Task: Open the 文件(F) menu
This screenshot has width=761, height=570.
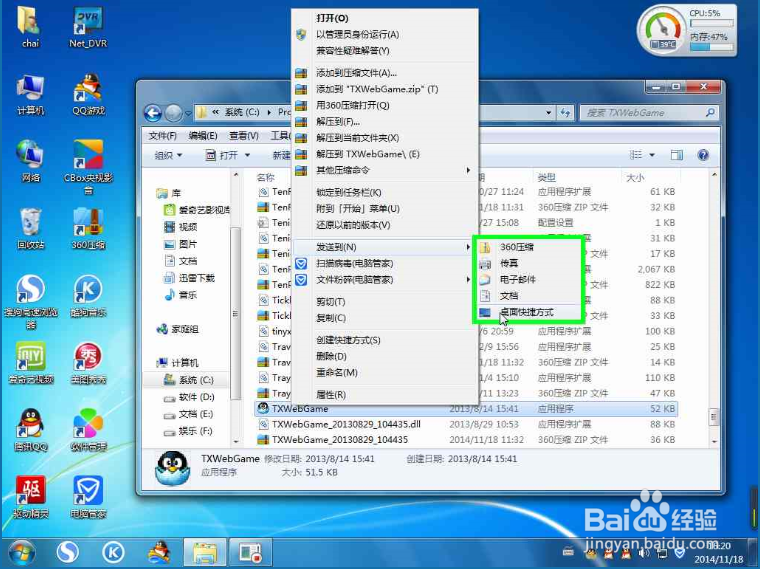Action: 163,135
